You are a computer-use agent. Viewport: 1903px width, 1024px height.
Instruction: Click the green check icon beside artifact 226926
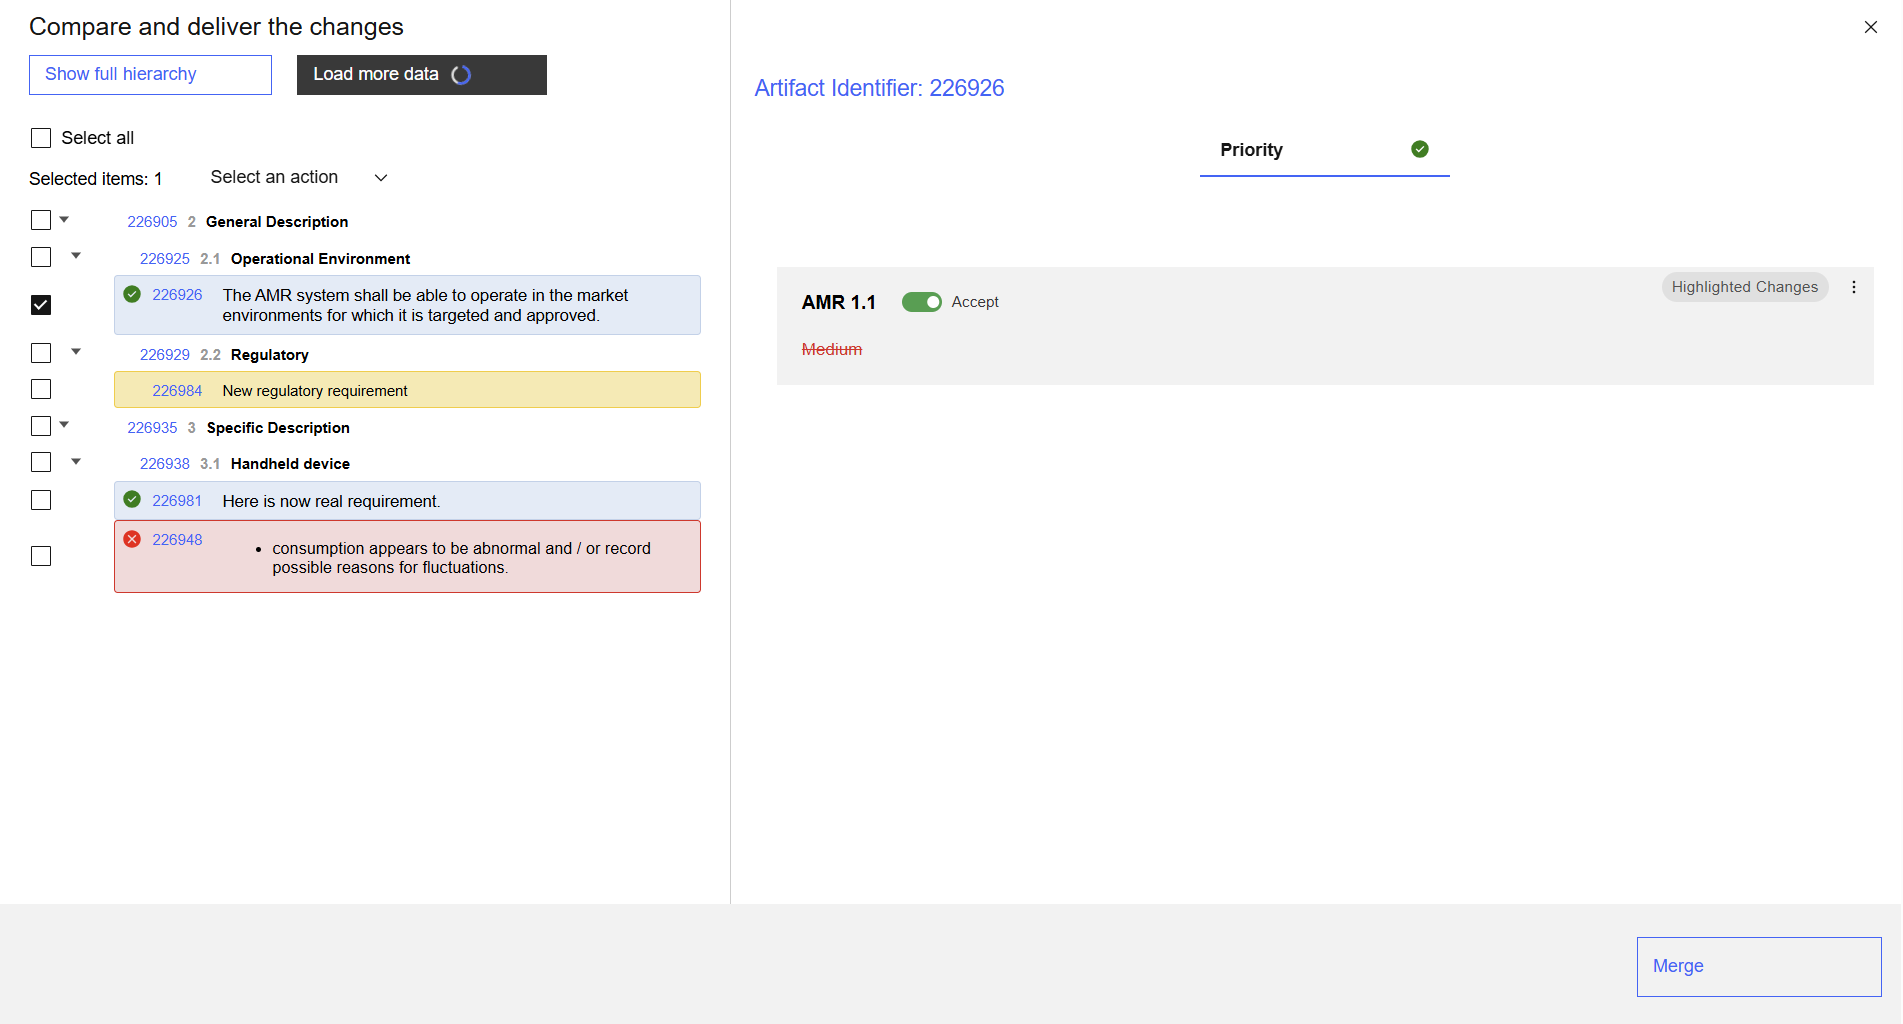pos(132,294)
